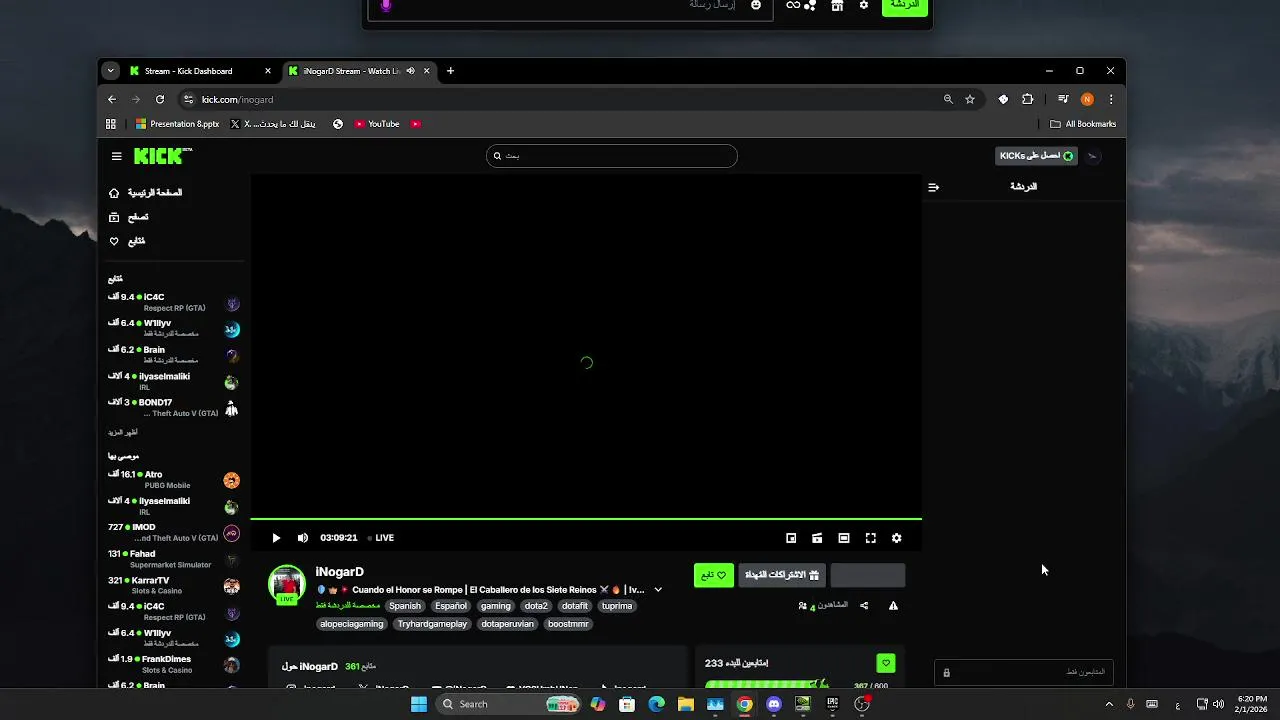1280x720 pixels.
Task: Bookmark this page with star icon
Action: coord(969,99)
